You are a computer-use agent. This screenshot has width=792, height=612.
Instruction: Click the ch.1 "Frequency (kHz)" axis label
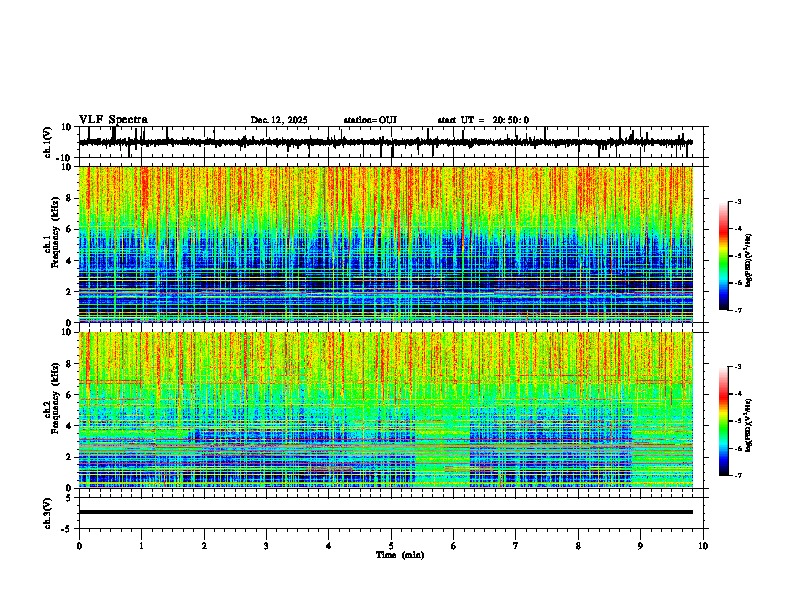(x=55, y=233)
